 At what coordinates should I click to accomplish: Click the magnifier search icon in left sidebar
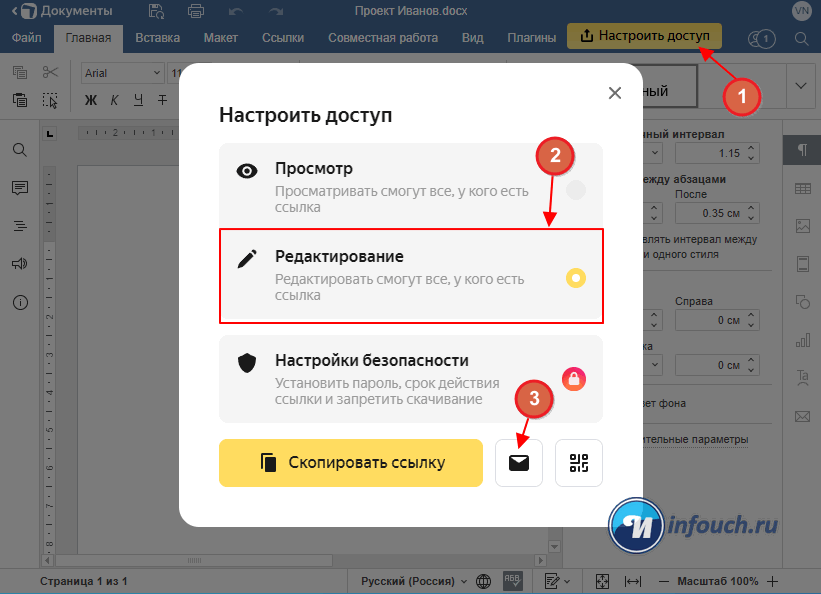[x=19, y=149]
